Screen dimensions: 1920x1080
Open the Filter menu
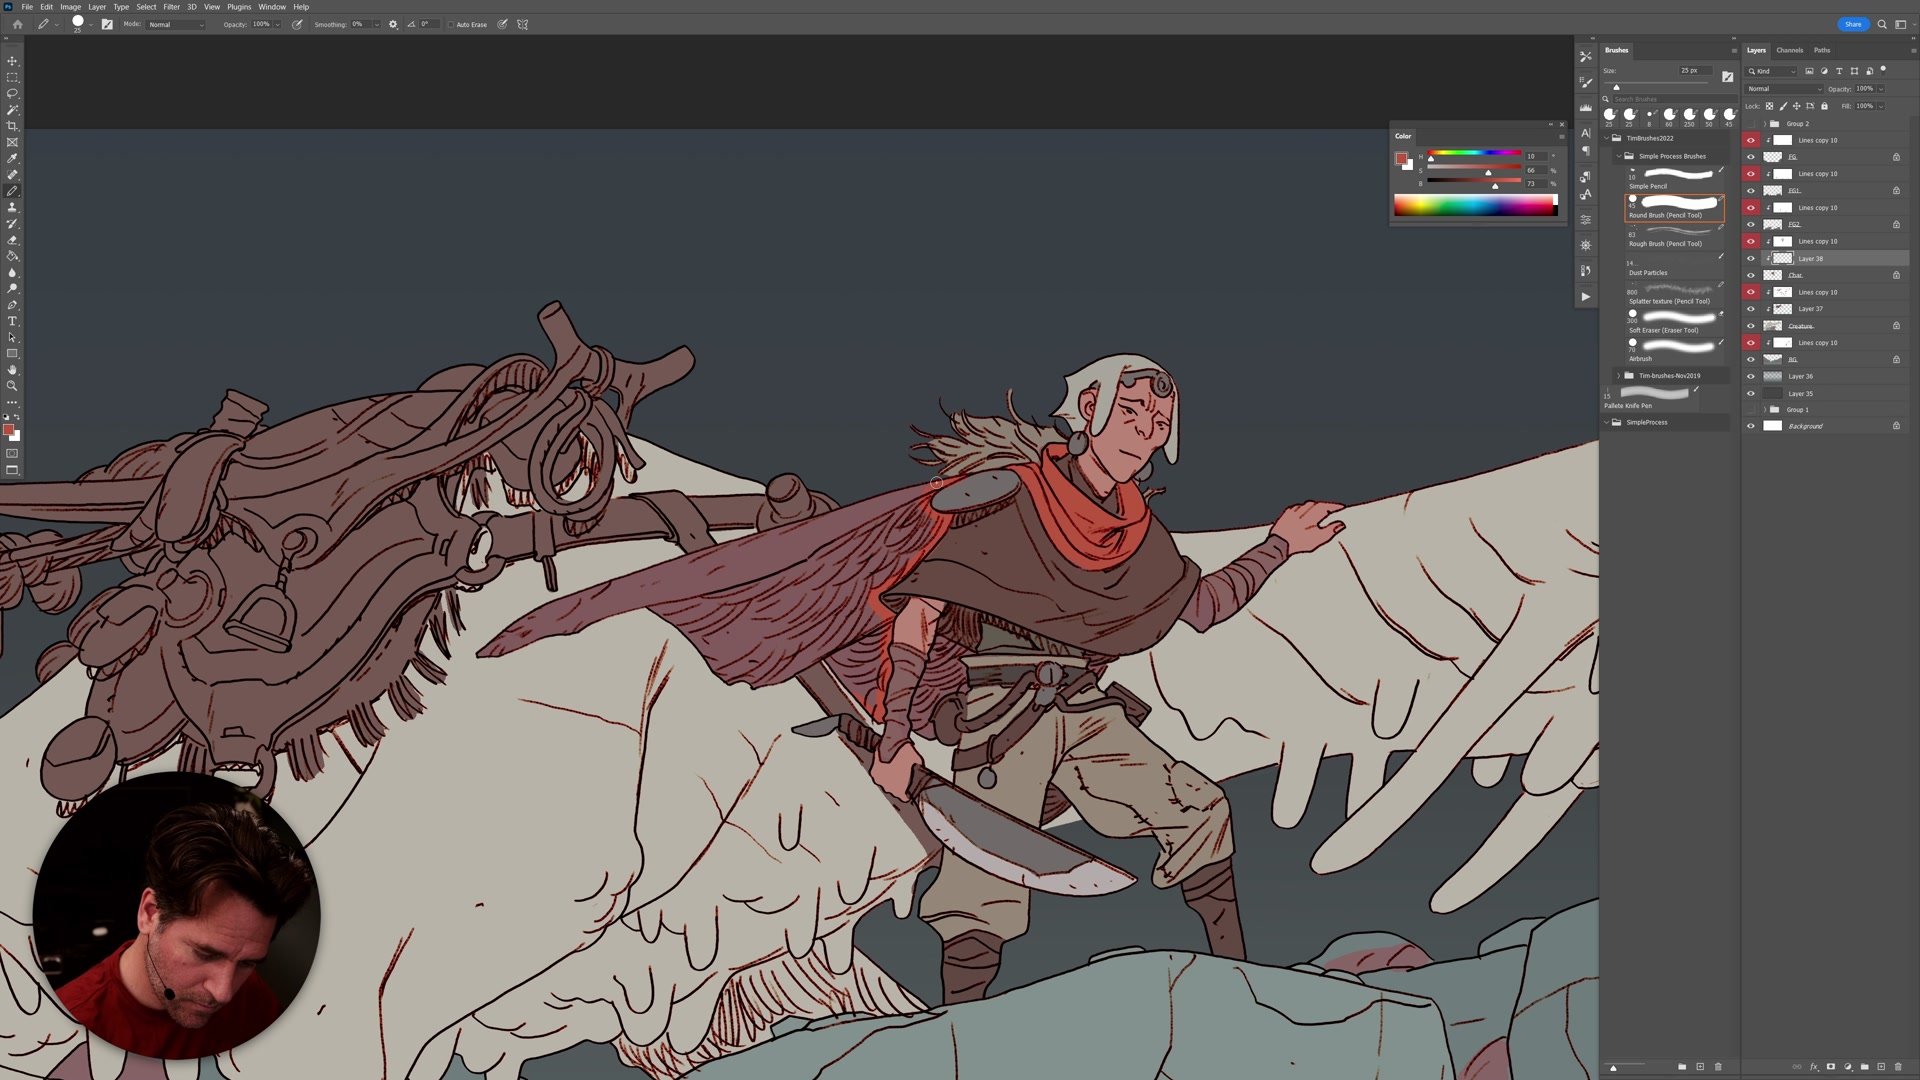pyautogui.click(x=171, y=6)
